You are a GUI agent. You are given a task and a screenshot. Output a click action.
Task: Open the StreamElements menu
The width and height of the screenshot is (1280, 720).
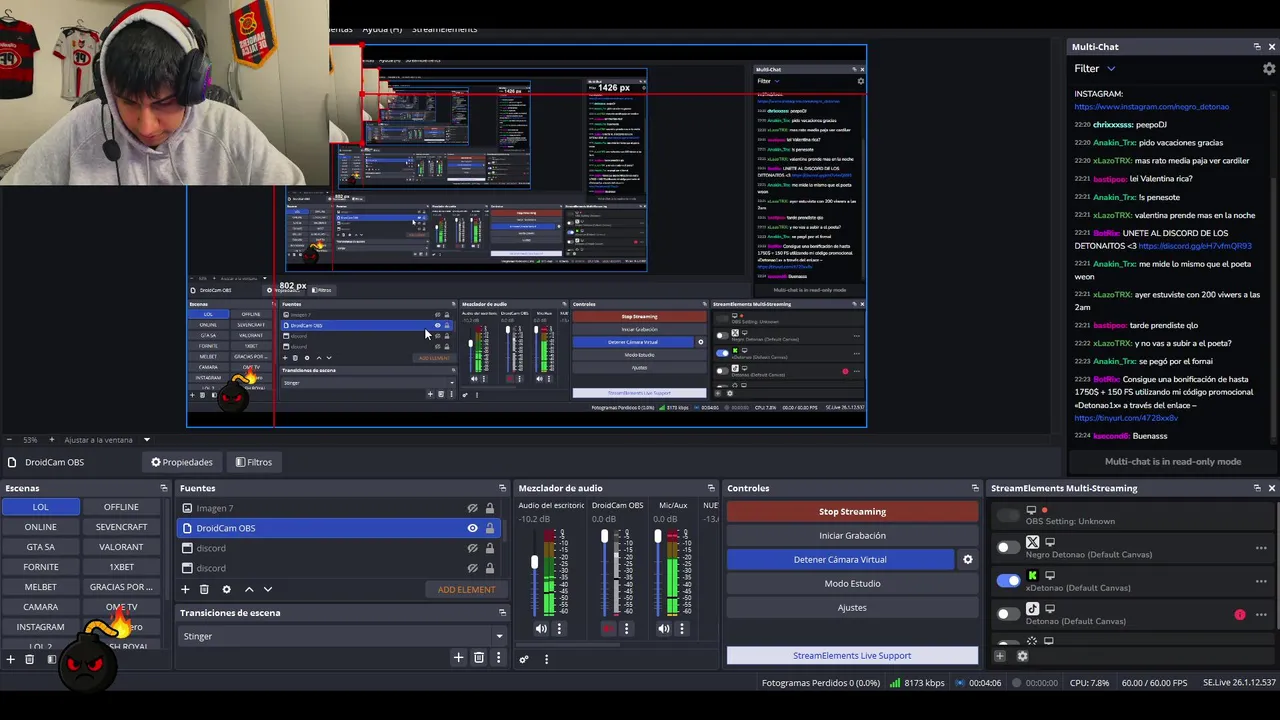pyautogui.click(x=444, y=29)
